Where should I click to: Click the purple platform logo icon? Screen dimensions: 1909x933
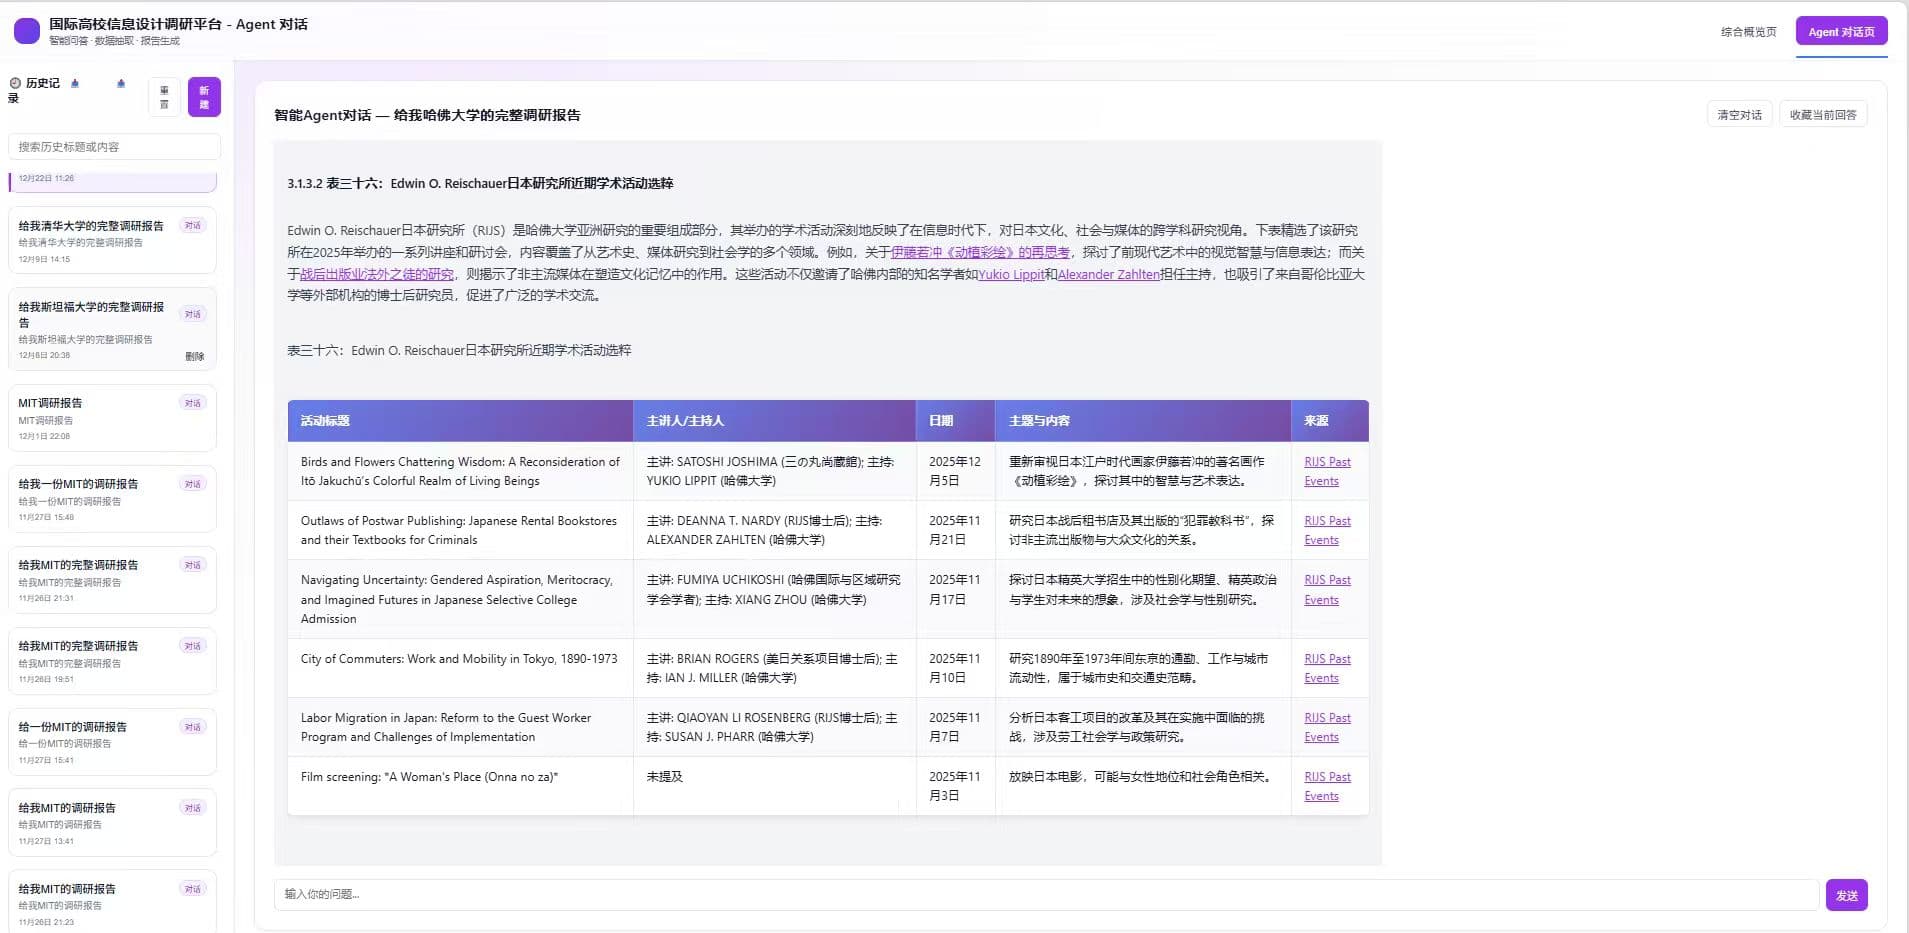click(27, 31)
